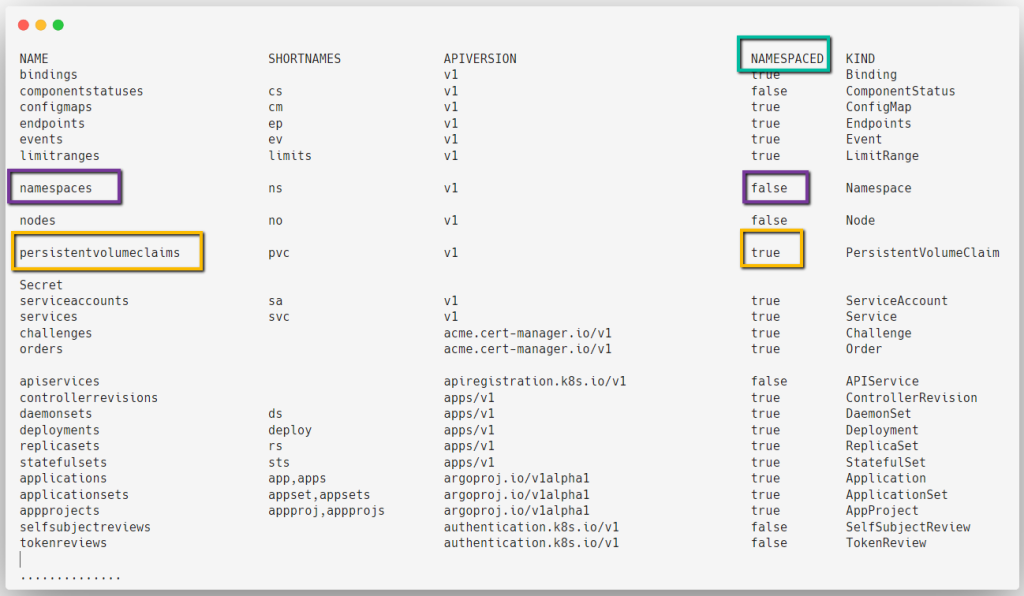Click the "deployments" resource row
The width and height of the screenshot is (1024, 596).
point(58,429)
